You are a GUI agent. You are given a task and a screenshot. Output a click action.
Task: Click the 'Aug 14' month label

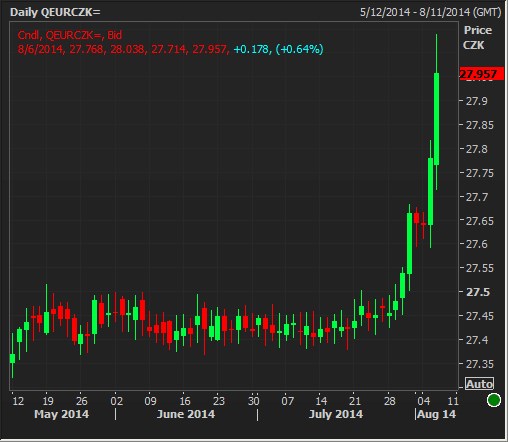point(436,414)
